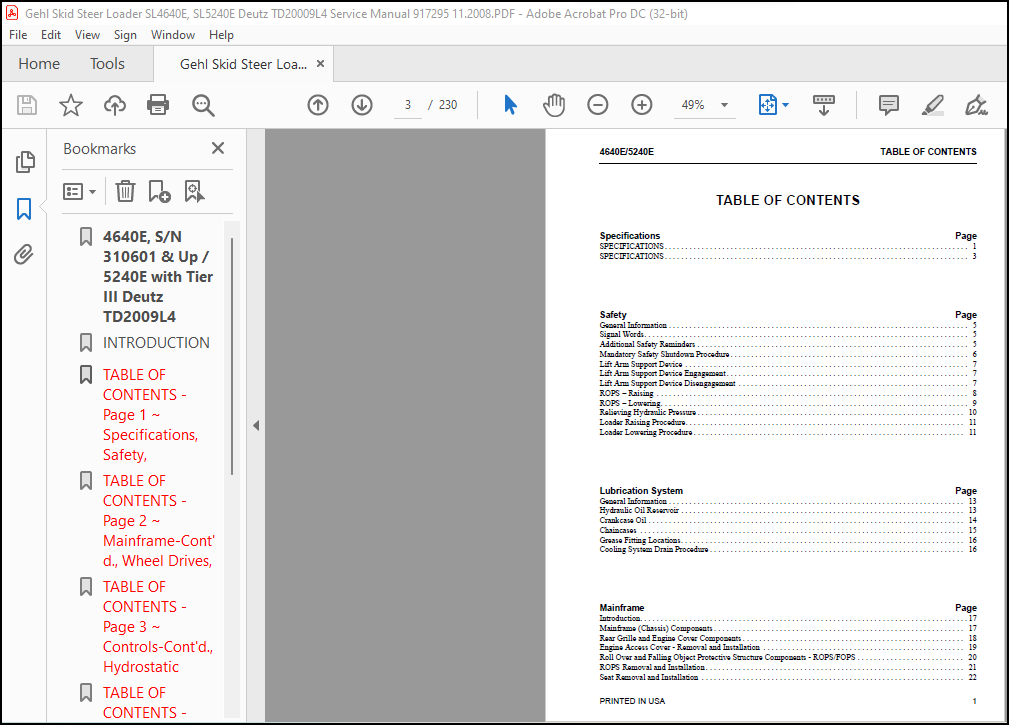Click the Lubrication System heading
The image size is (1009, 725).
click(x=641, y=490)
